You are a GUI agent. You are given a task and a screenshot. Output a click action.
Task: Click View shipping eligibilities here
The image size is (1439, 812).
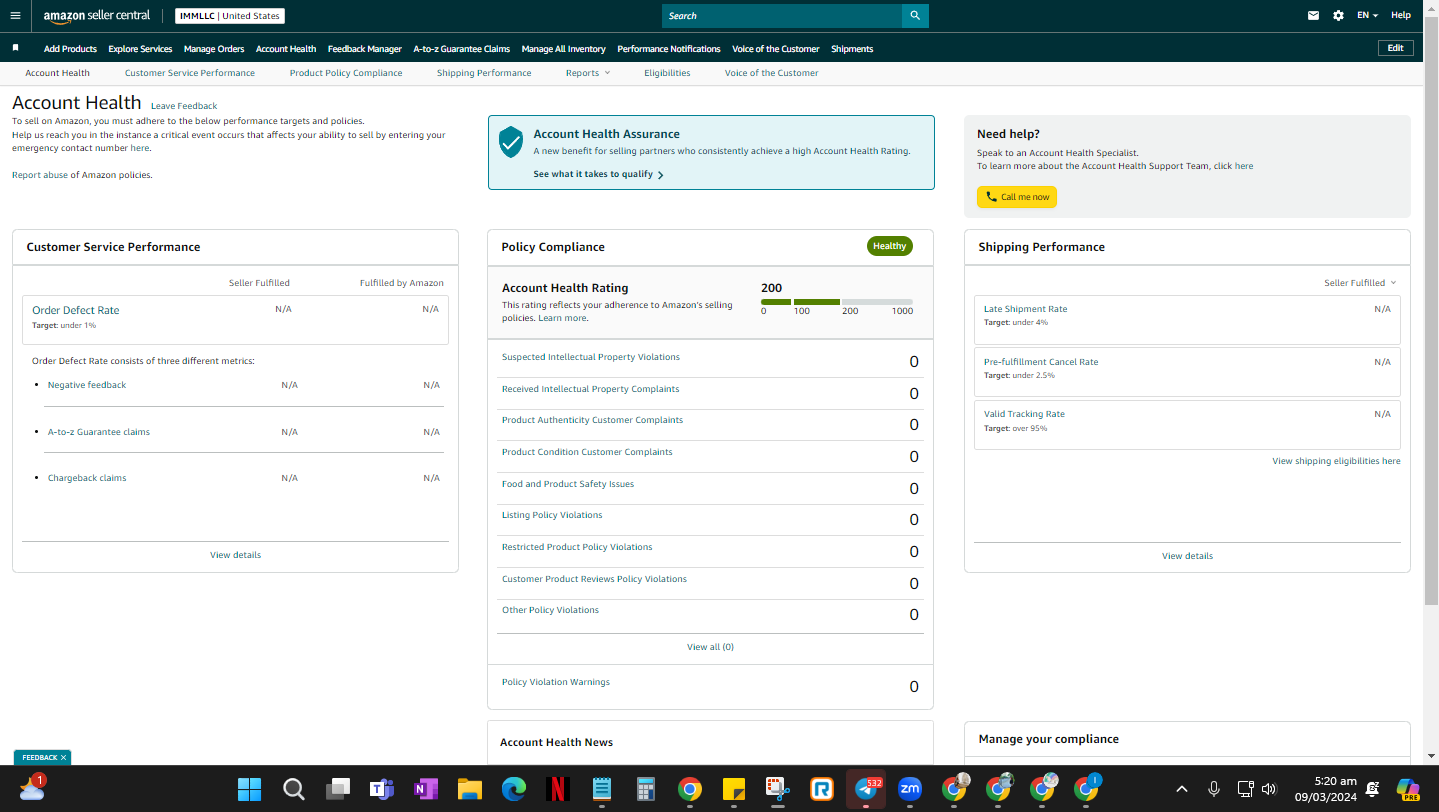click(x=1336, y=461)
